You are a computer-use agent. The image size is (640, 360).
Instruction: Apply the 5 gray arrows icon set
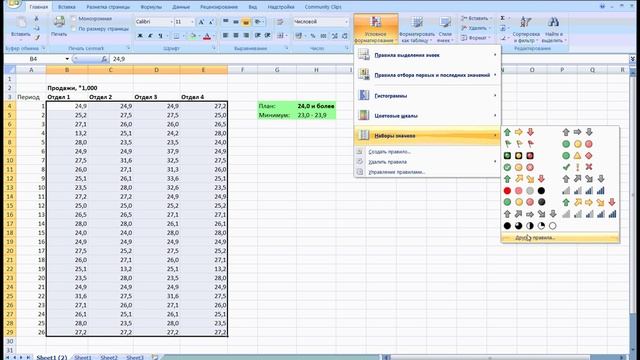(530, 214)
